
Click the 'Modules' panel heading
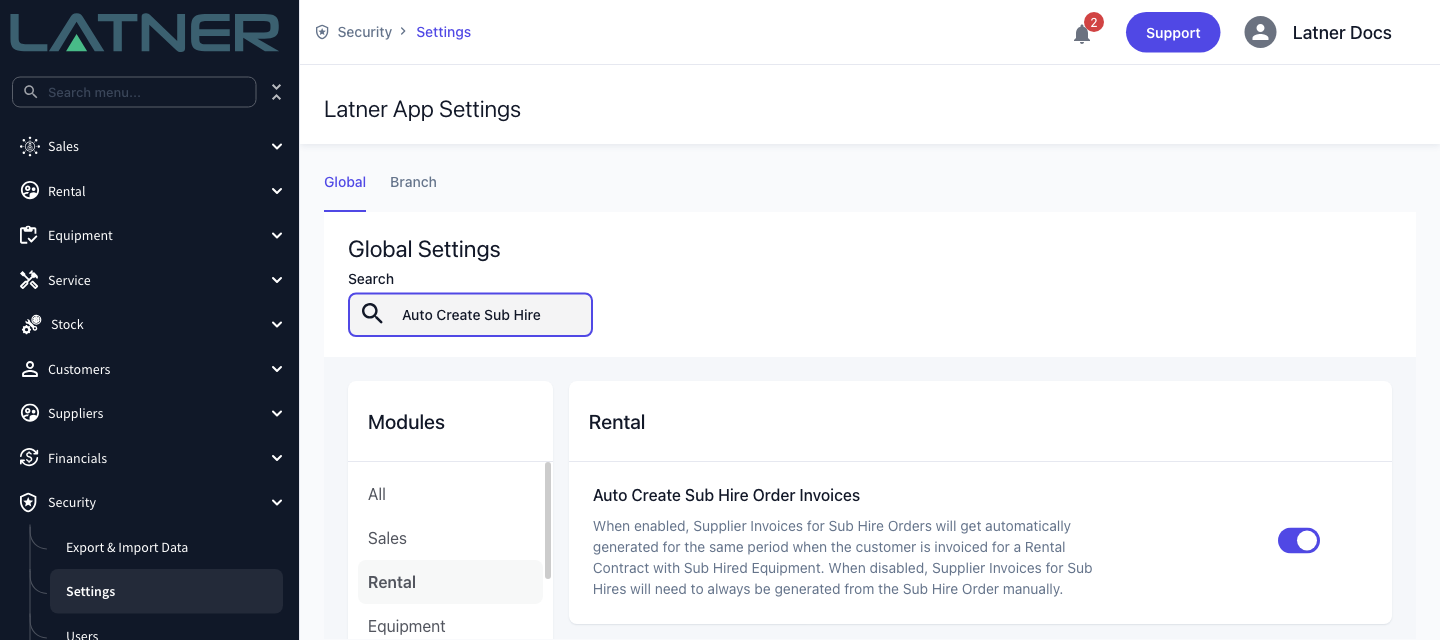406,422
